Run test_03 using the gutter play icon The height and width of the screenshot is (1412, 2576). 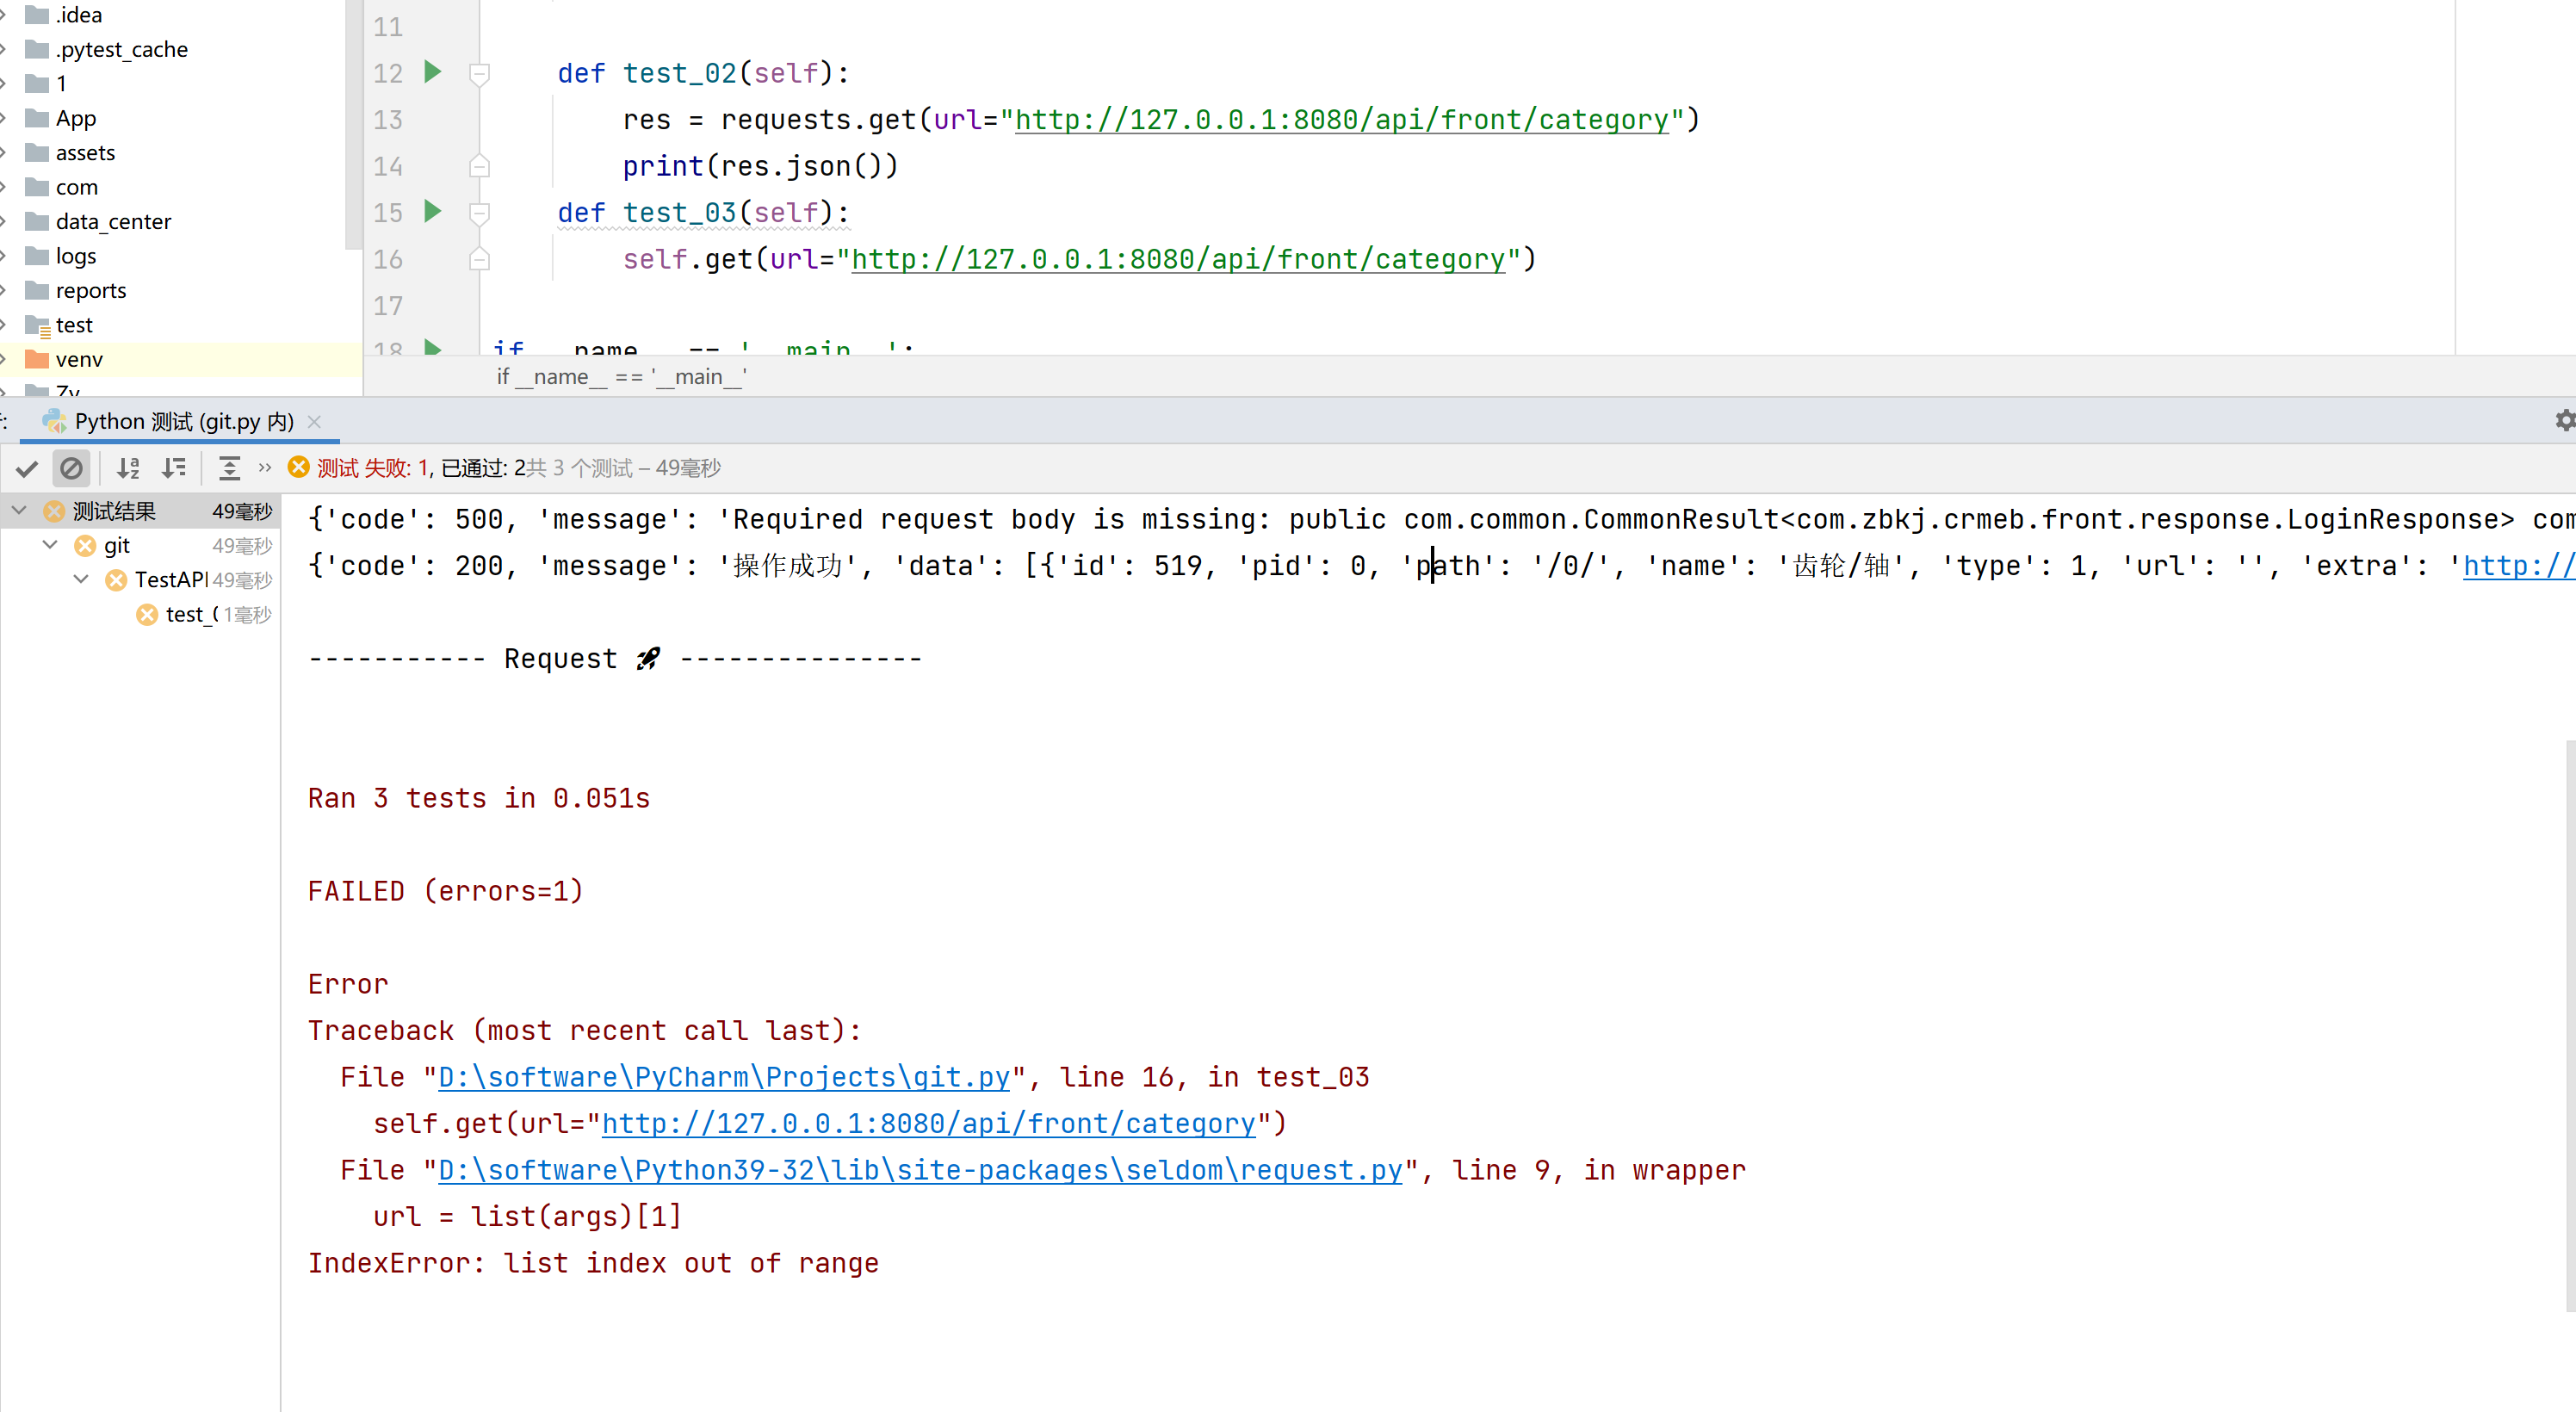(433, 211)
